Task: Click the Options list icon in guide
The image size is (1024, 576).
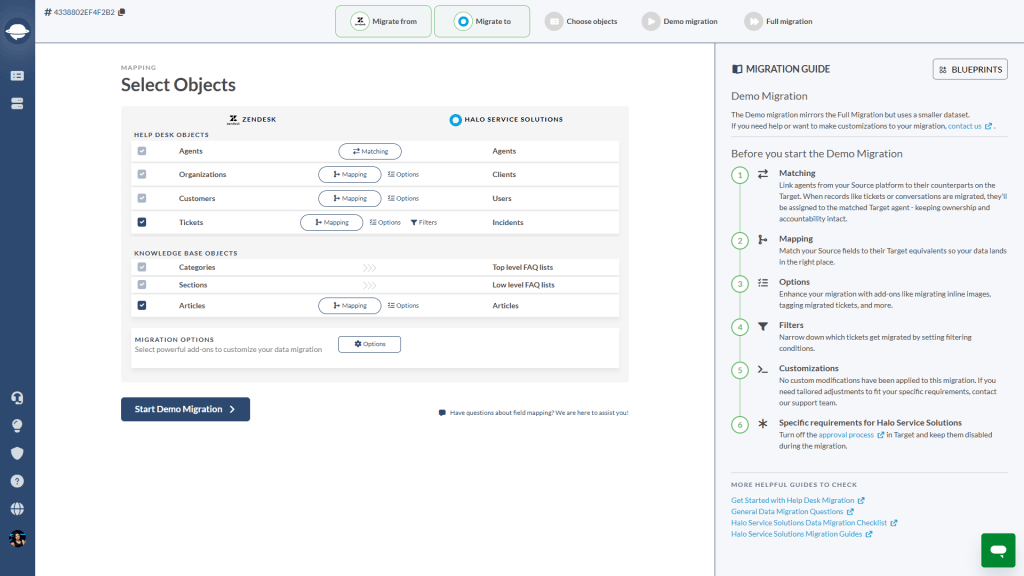Action: 763,283
